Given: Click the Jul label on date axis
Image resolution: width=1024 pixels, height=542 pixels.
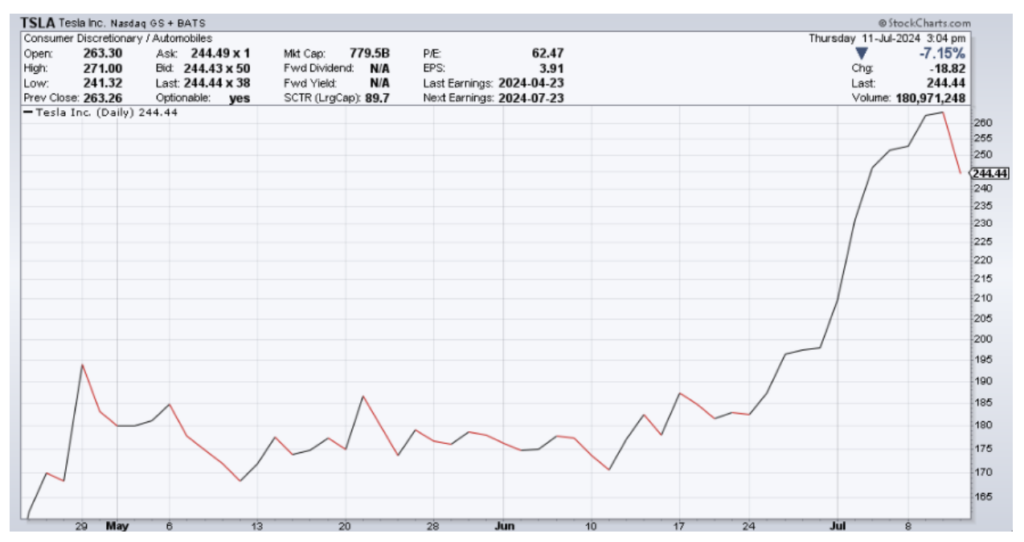Looking at the screenshot, I should [837, 526].
